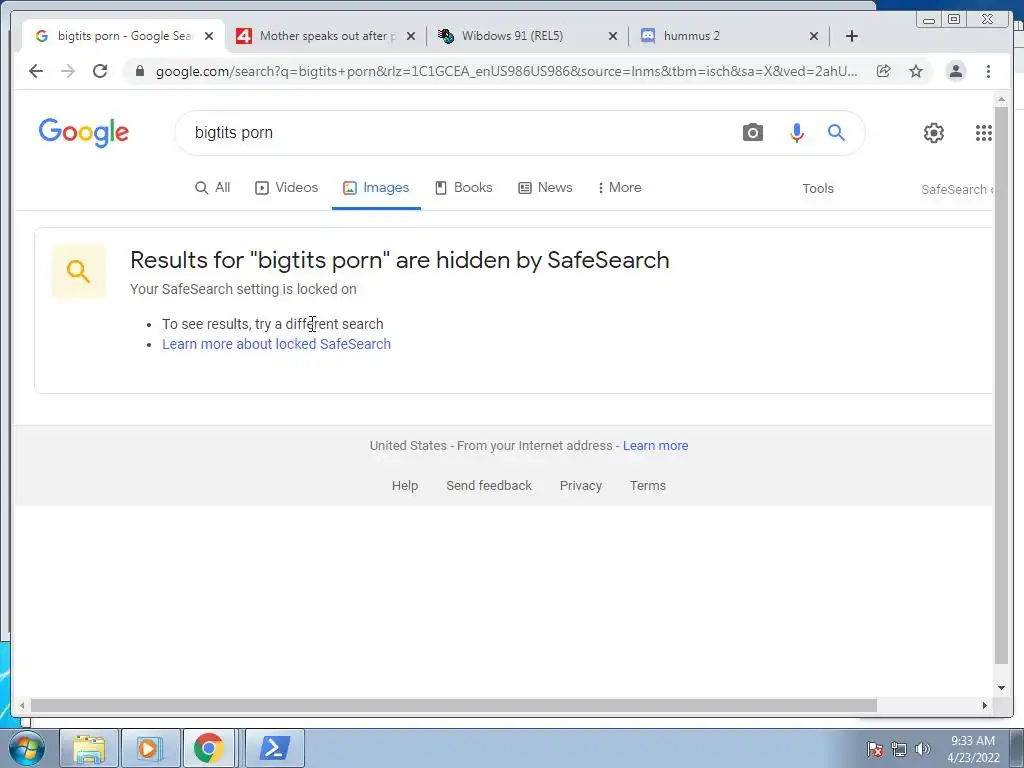
Task: Close the hummus 2 tab
Action: coord(814,36)
